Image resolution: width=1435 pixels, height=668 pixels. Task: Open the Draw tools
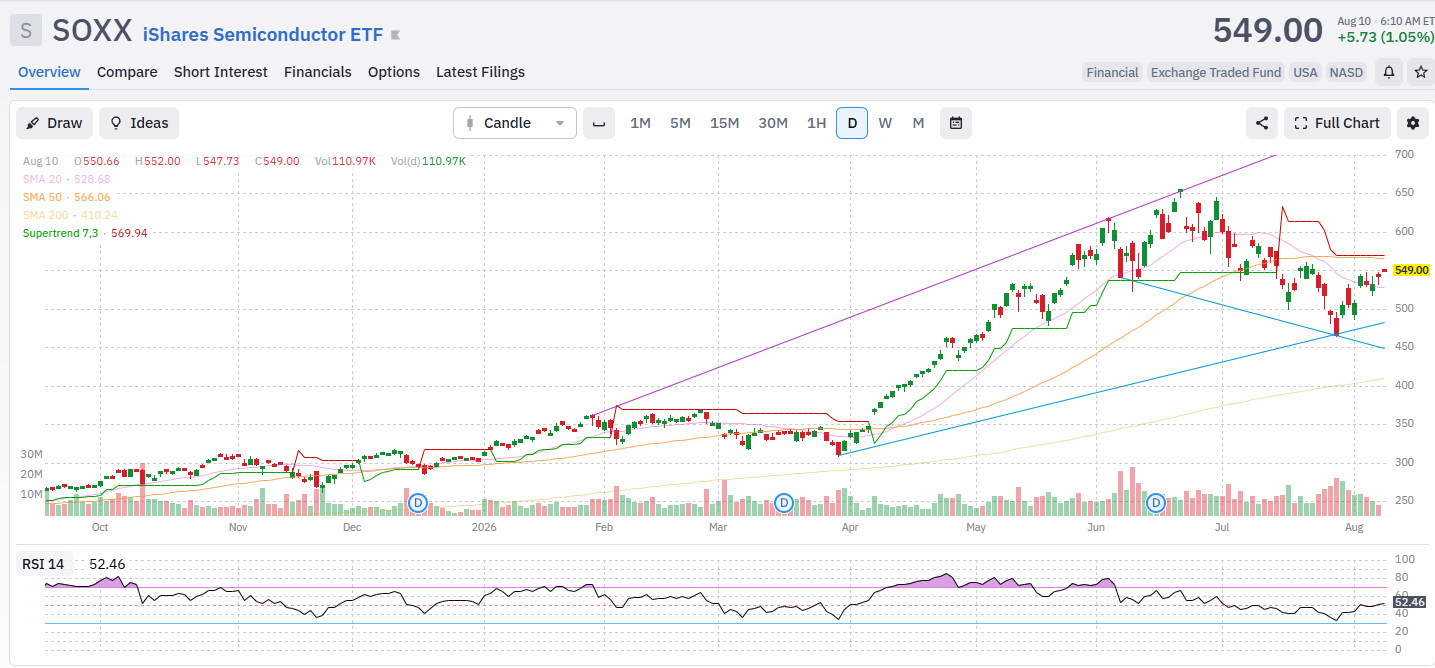(54, 123)
